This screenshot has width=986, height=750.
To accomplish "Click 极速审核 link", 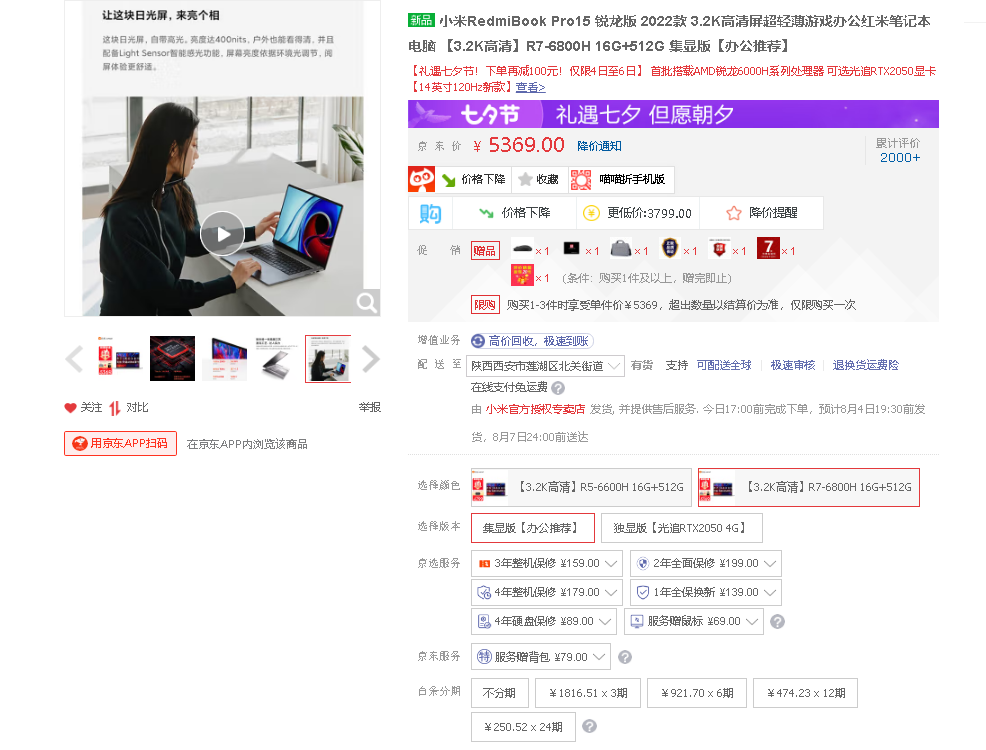I will [792, 365].
